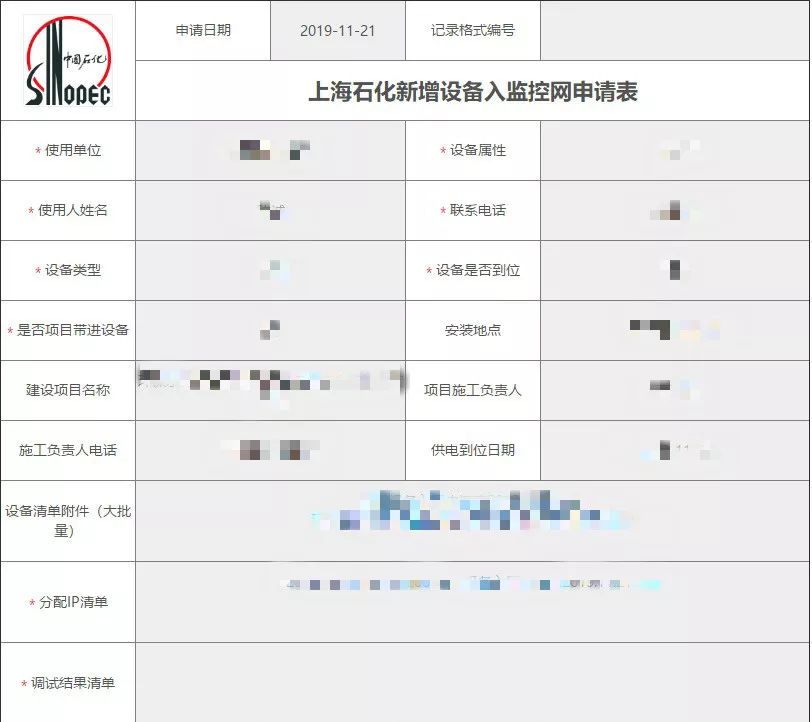Click the 设备属性 value field
The height and width of the screenshot is (722, 812).
tap(675, 151)
